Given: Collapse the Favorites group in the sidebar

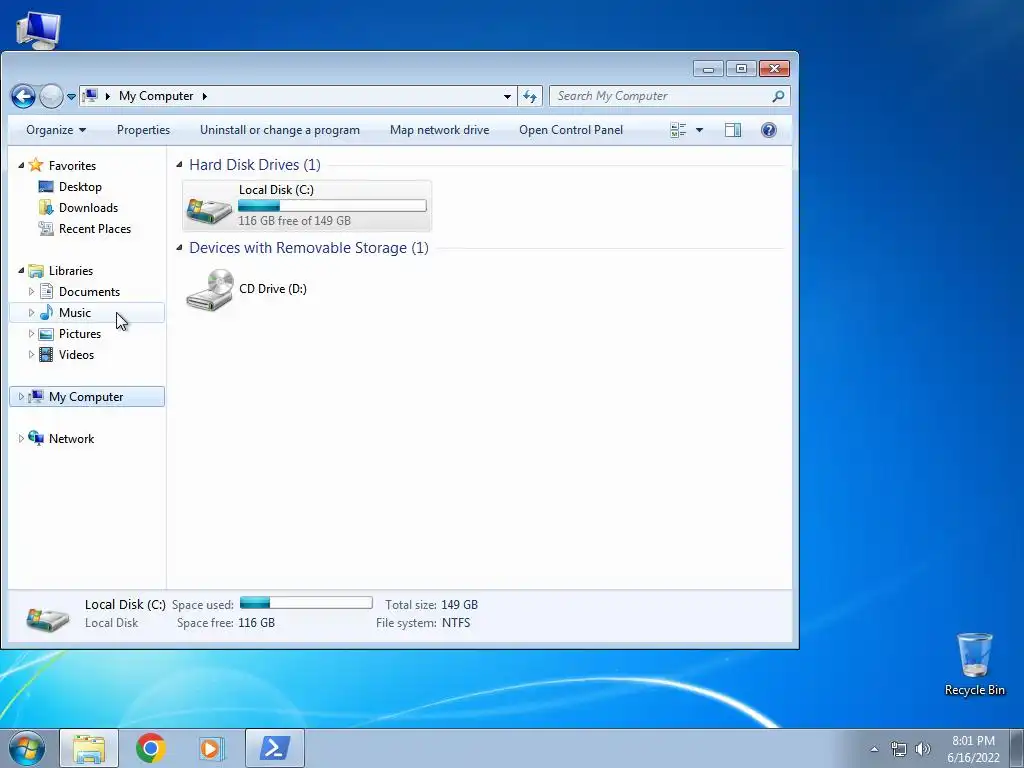Looking at the screenshot, I should 21,165.
